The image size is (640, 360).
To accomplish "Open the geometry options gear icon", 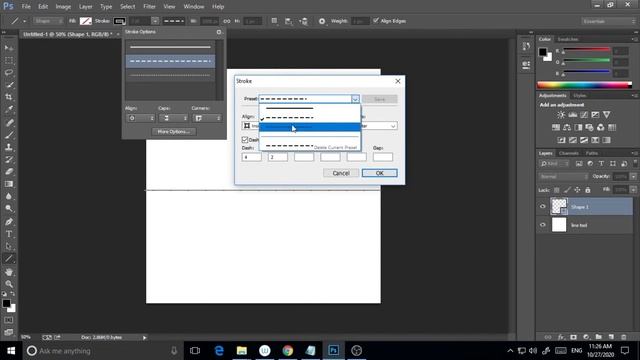I will point(322,21).
